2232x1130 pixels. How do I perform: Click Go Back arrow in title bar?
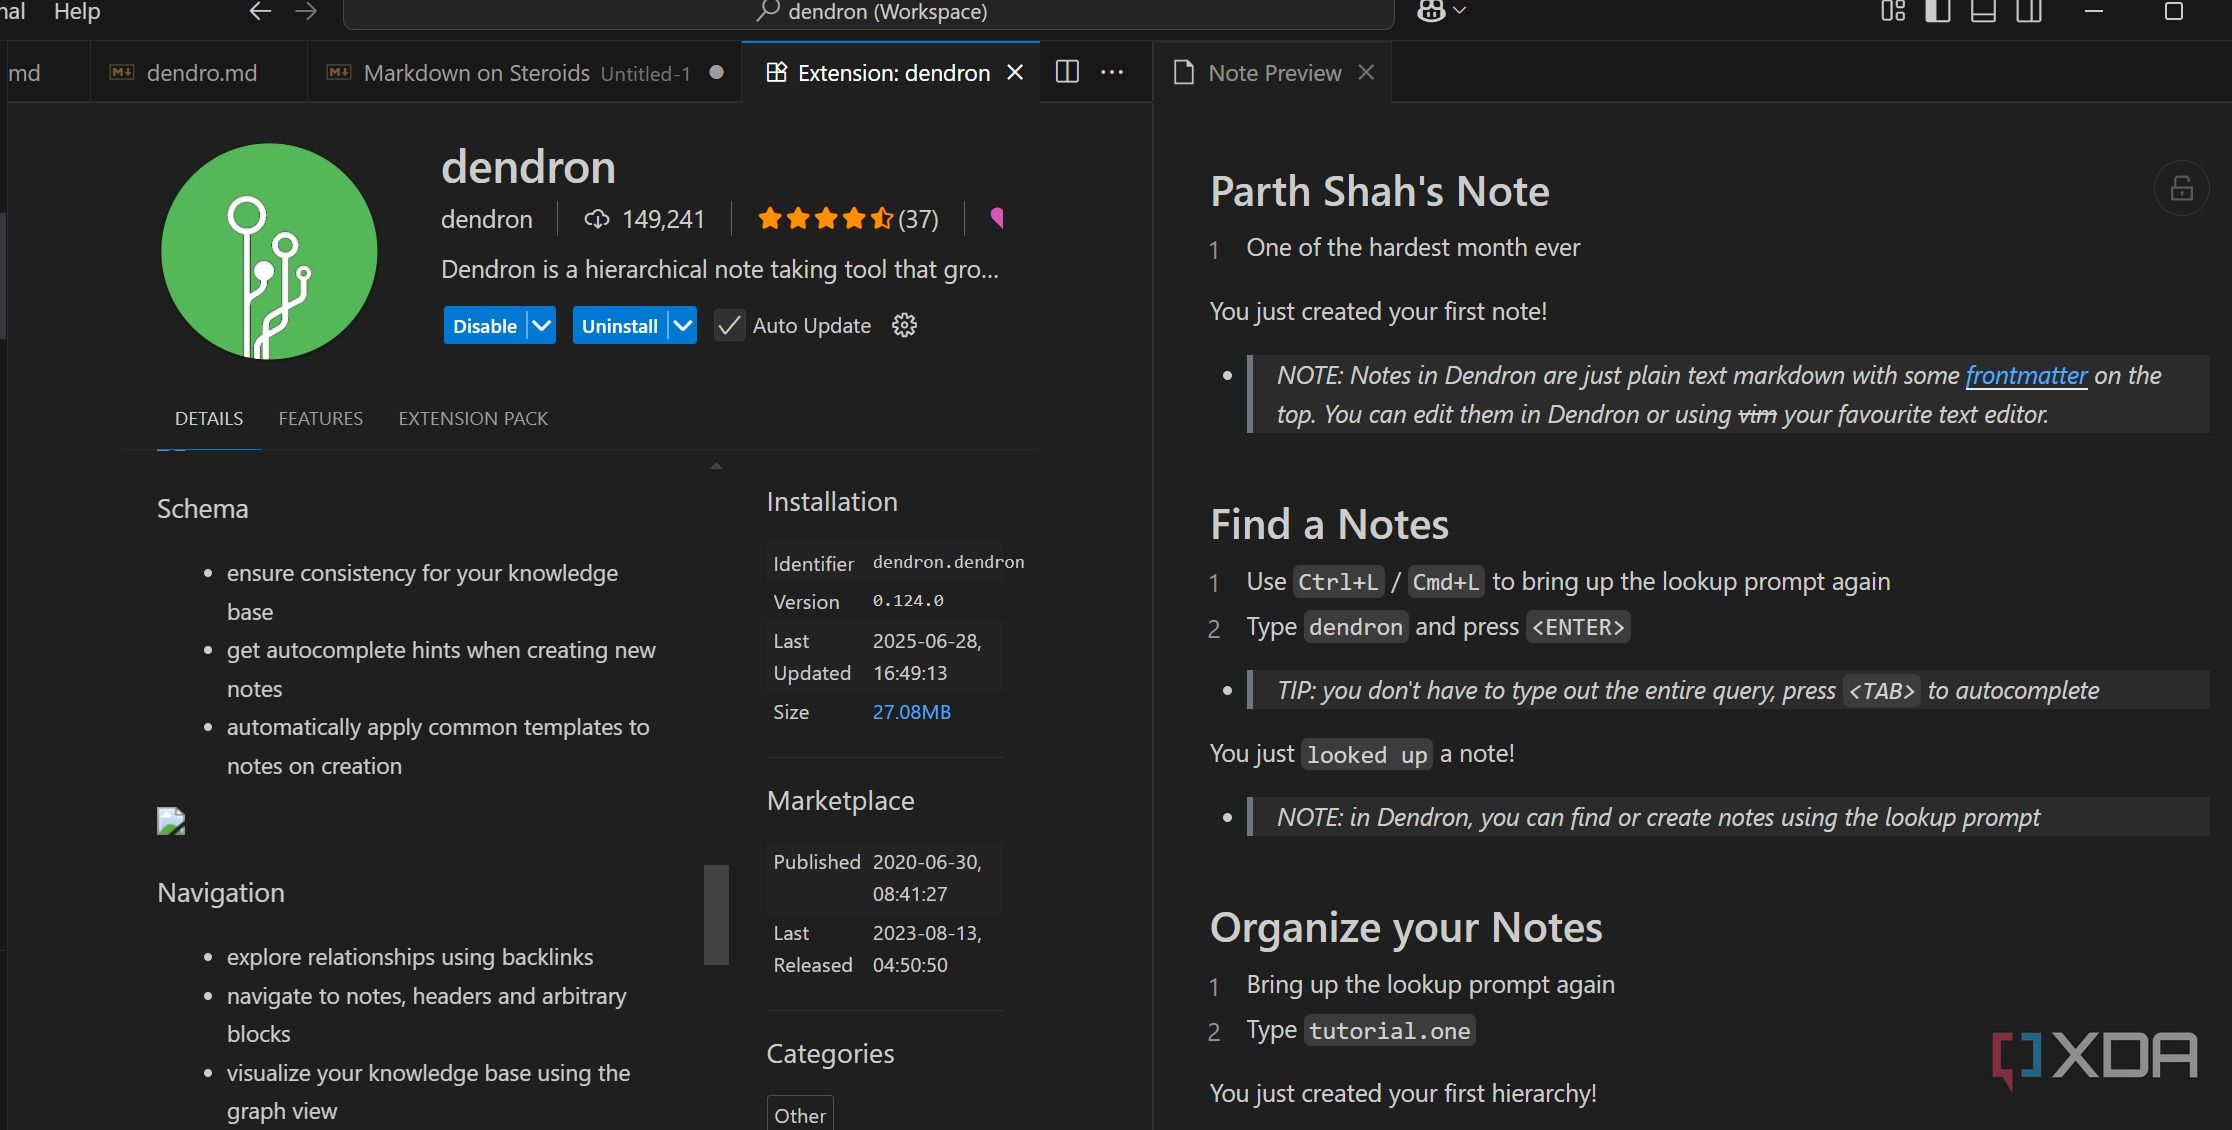pos(260,12)
